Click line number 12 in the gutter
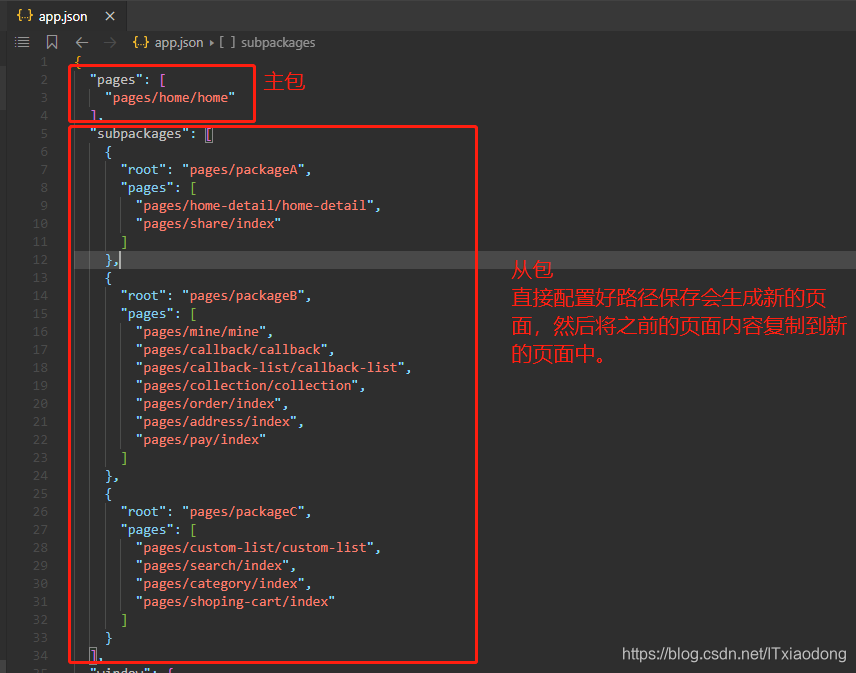Image resolution: width=856 pixels, height=673 pixels. click(41, 259)
